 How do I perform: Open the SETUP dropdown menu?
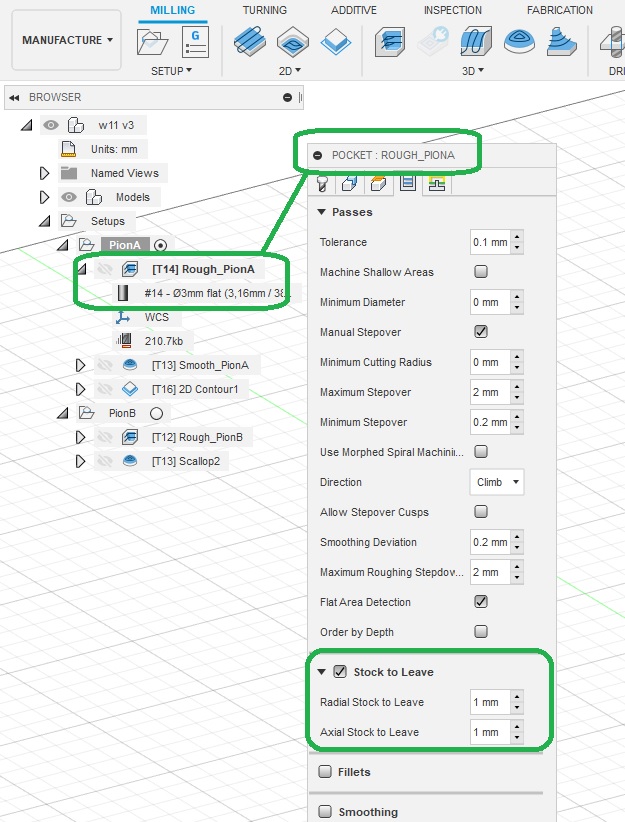coord(171,71)
